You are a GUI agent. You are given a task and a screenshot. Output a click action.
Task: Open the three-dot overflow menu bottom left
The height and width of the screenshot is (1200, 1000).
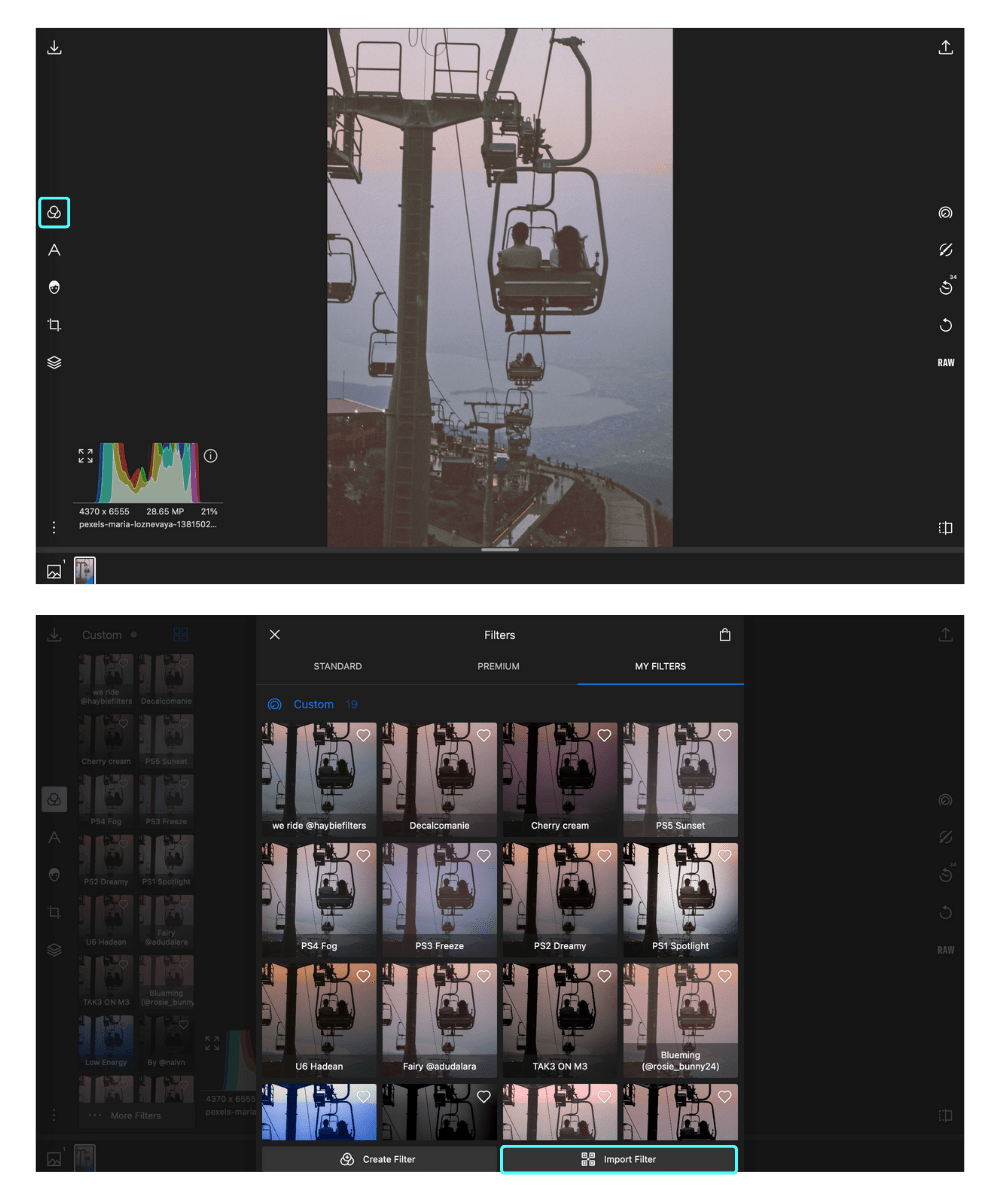click(54, 526)
